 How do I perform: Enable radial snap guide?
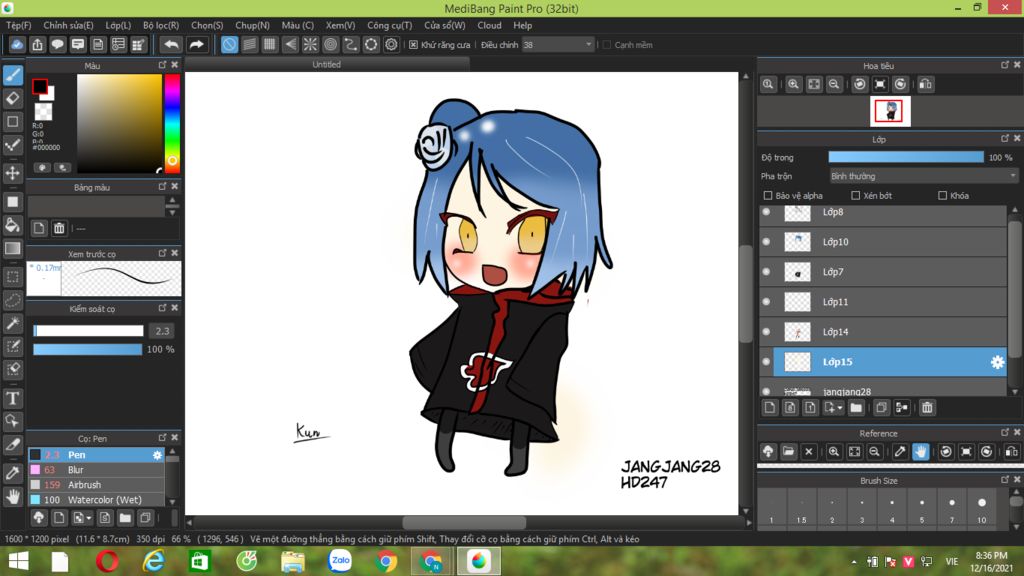coord(310,44)
